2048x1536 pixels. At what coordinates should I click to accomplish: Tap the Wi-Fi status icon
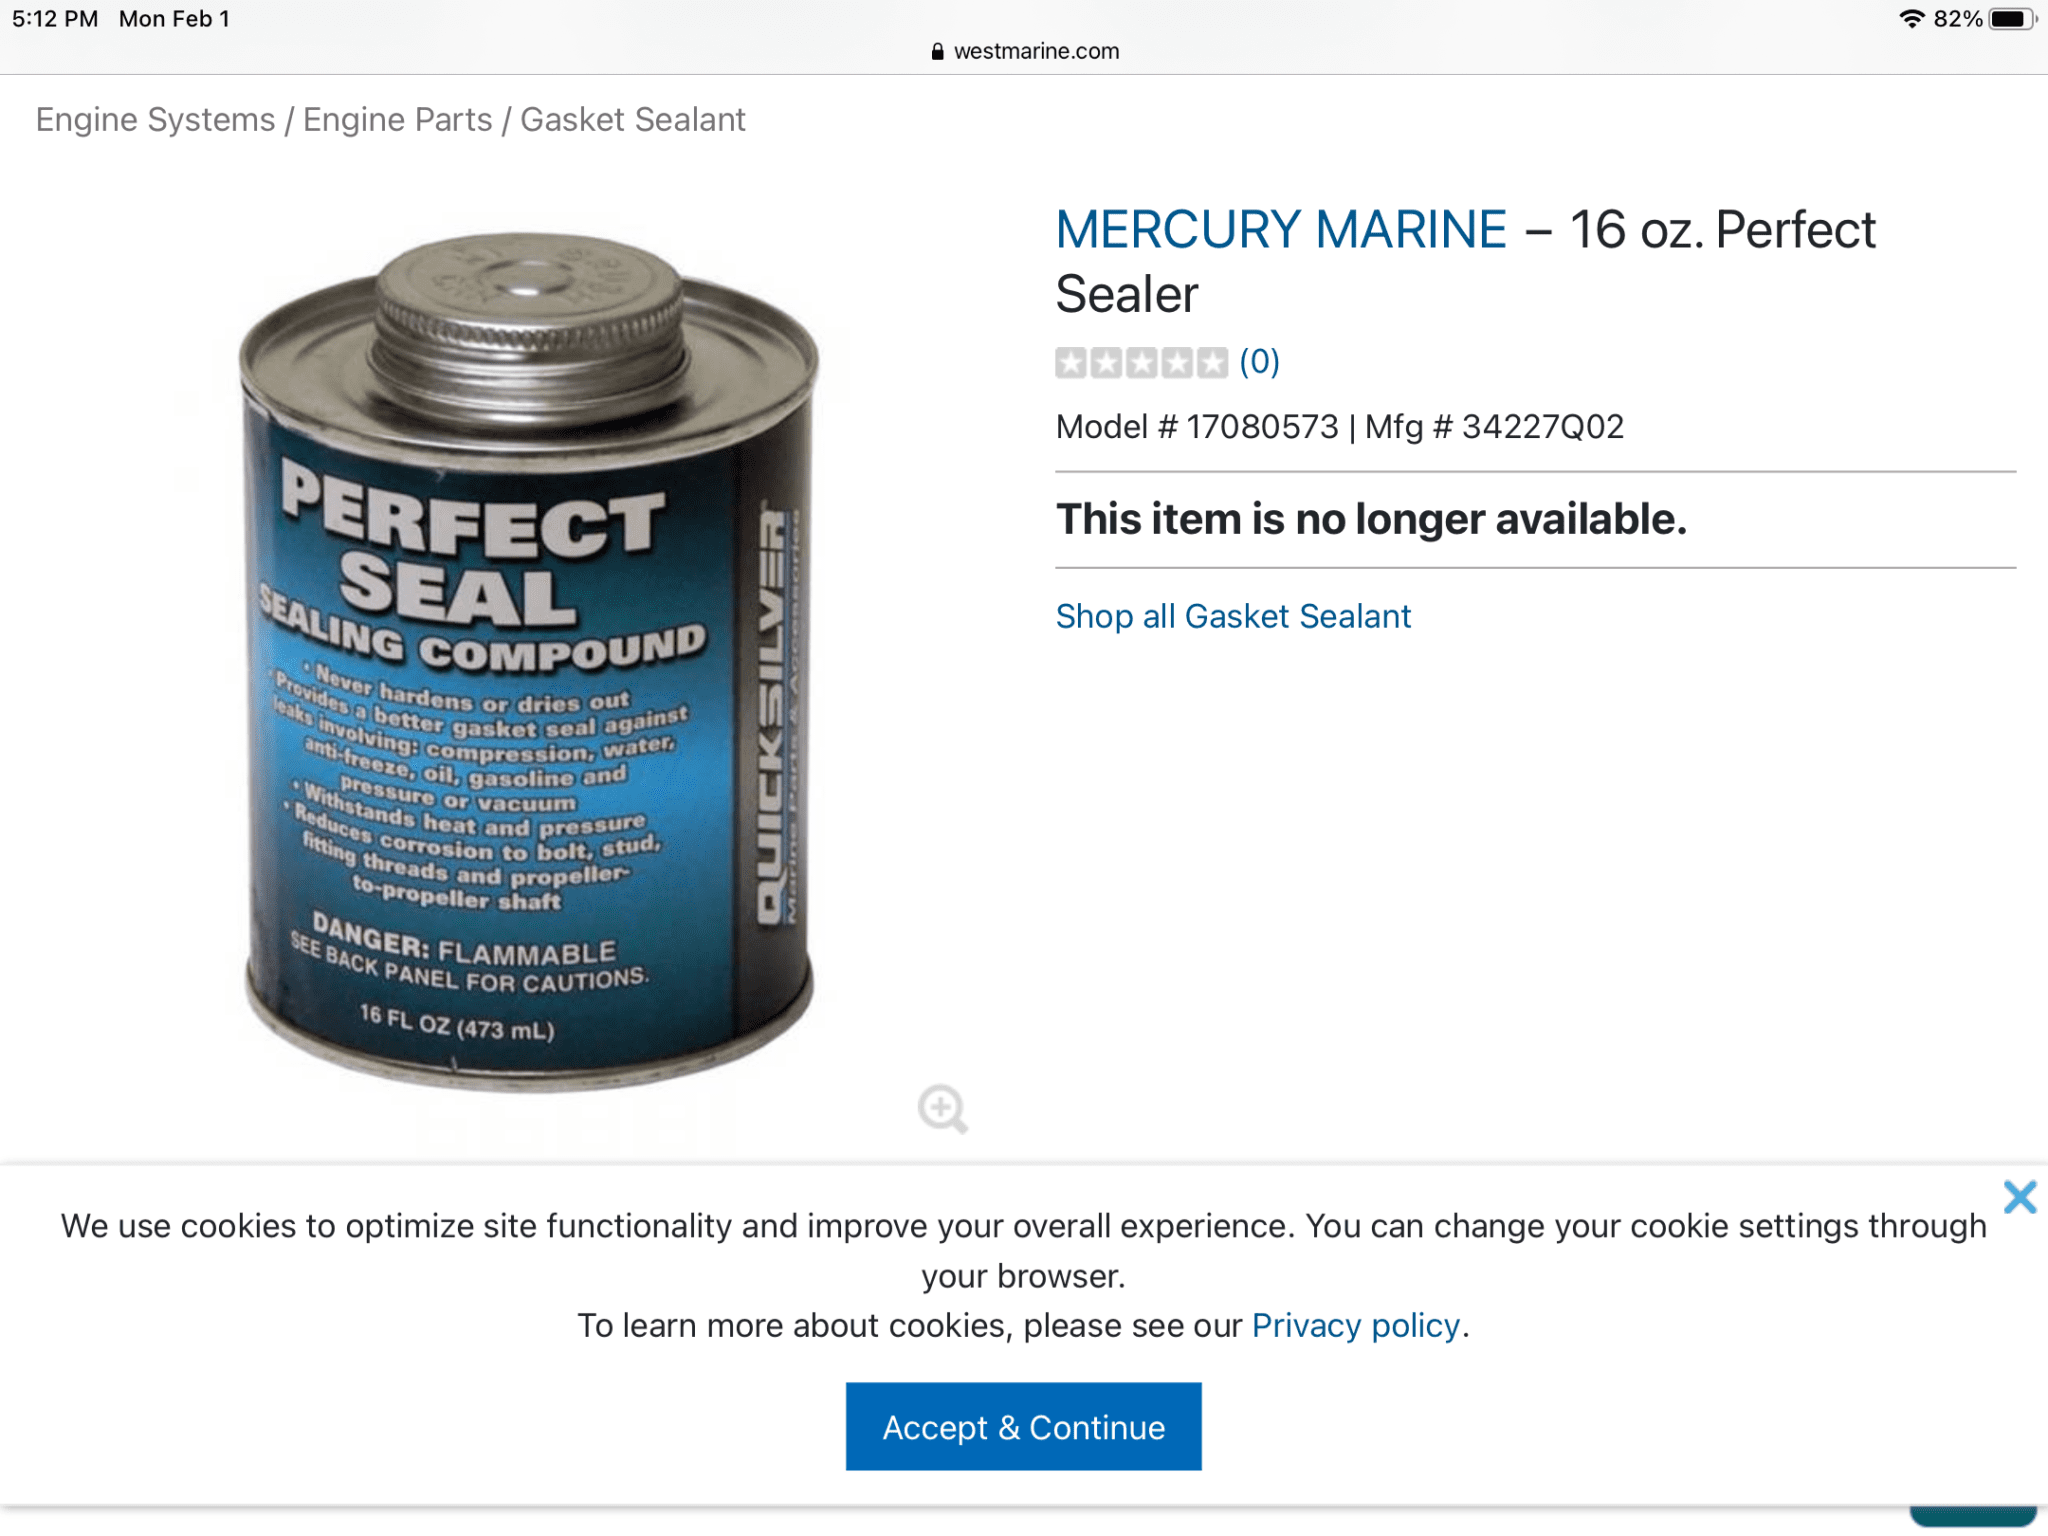coord(1911,19)
